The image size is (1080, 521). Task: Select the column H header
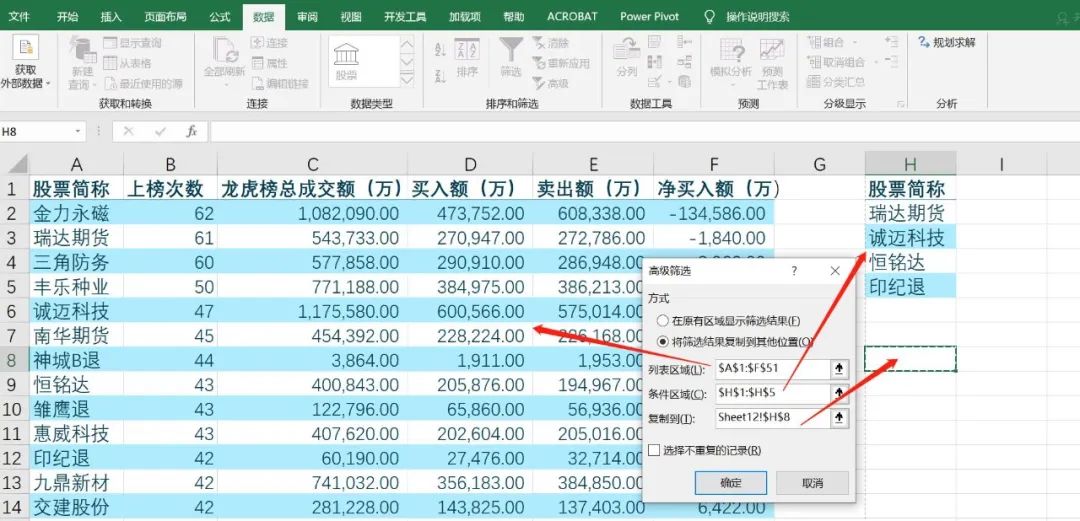pyautogui.click(x=910, y=164)
